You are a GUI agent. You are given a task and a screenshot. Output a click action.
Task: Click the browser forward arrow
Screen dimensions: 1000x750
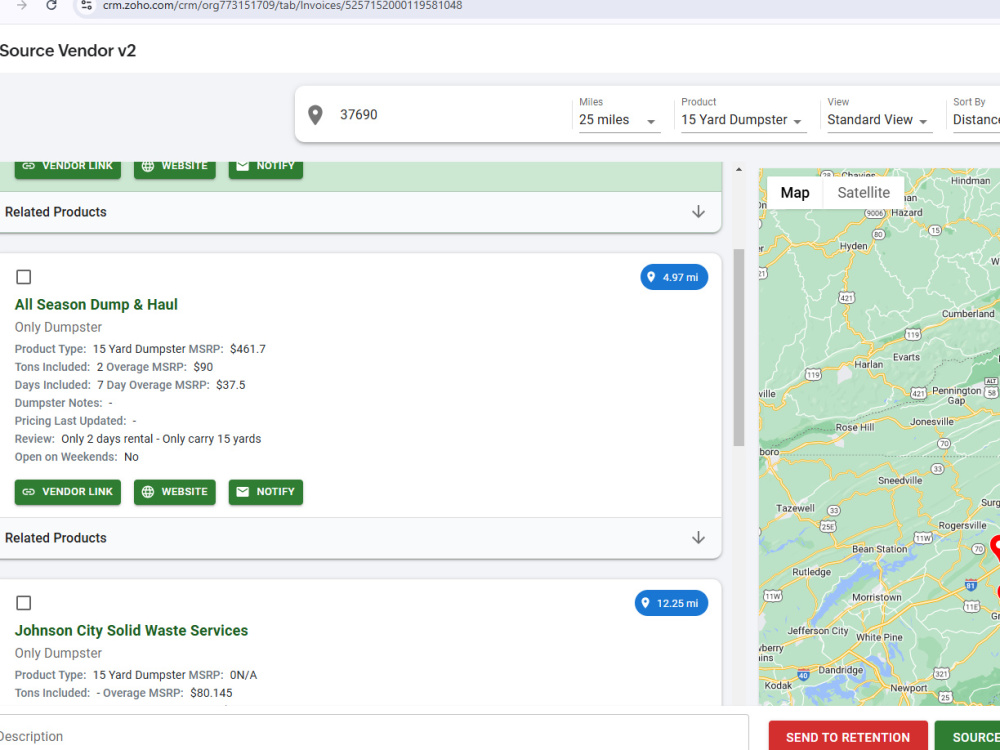[x=22, y=5]
